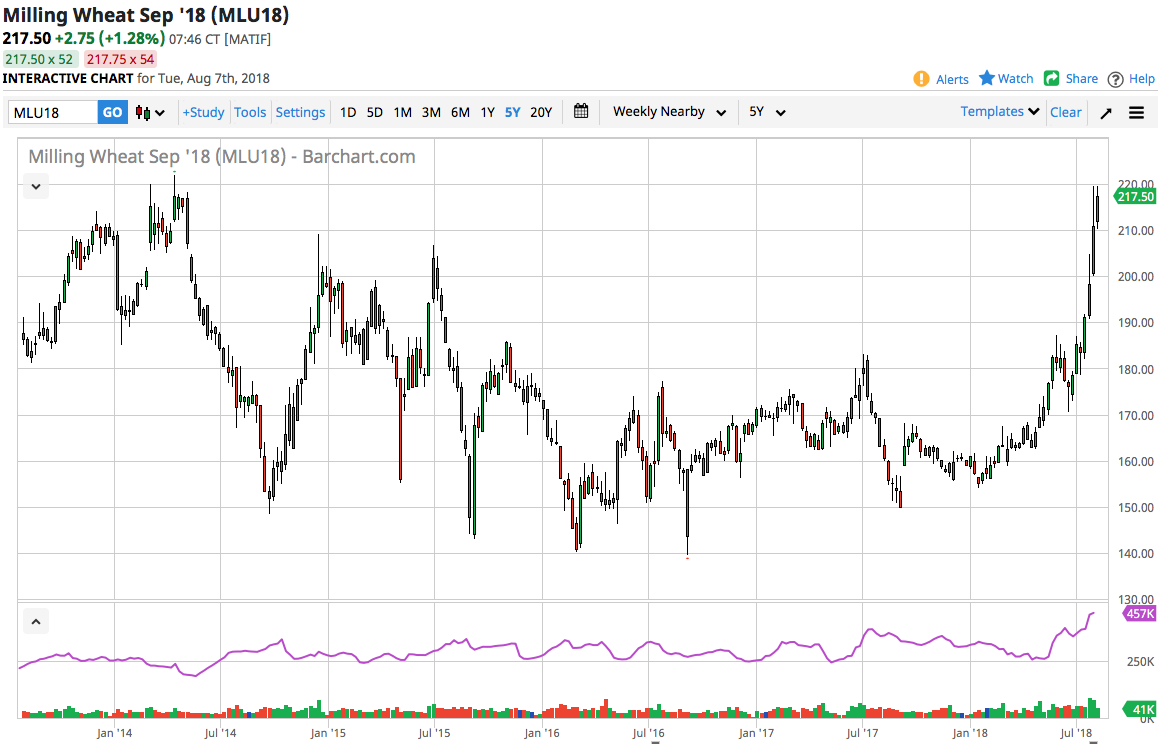Click the green bid 217.50 x 52
This screenshot has width=1172, height=744.
pyautogui.click(x=39, y=59)
